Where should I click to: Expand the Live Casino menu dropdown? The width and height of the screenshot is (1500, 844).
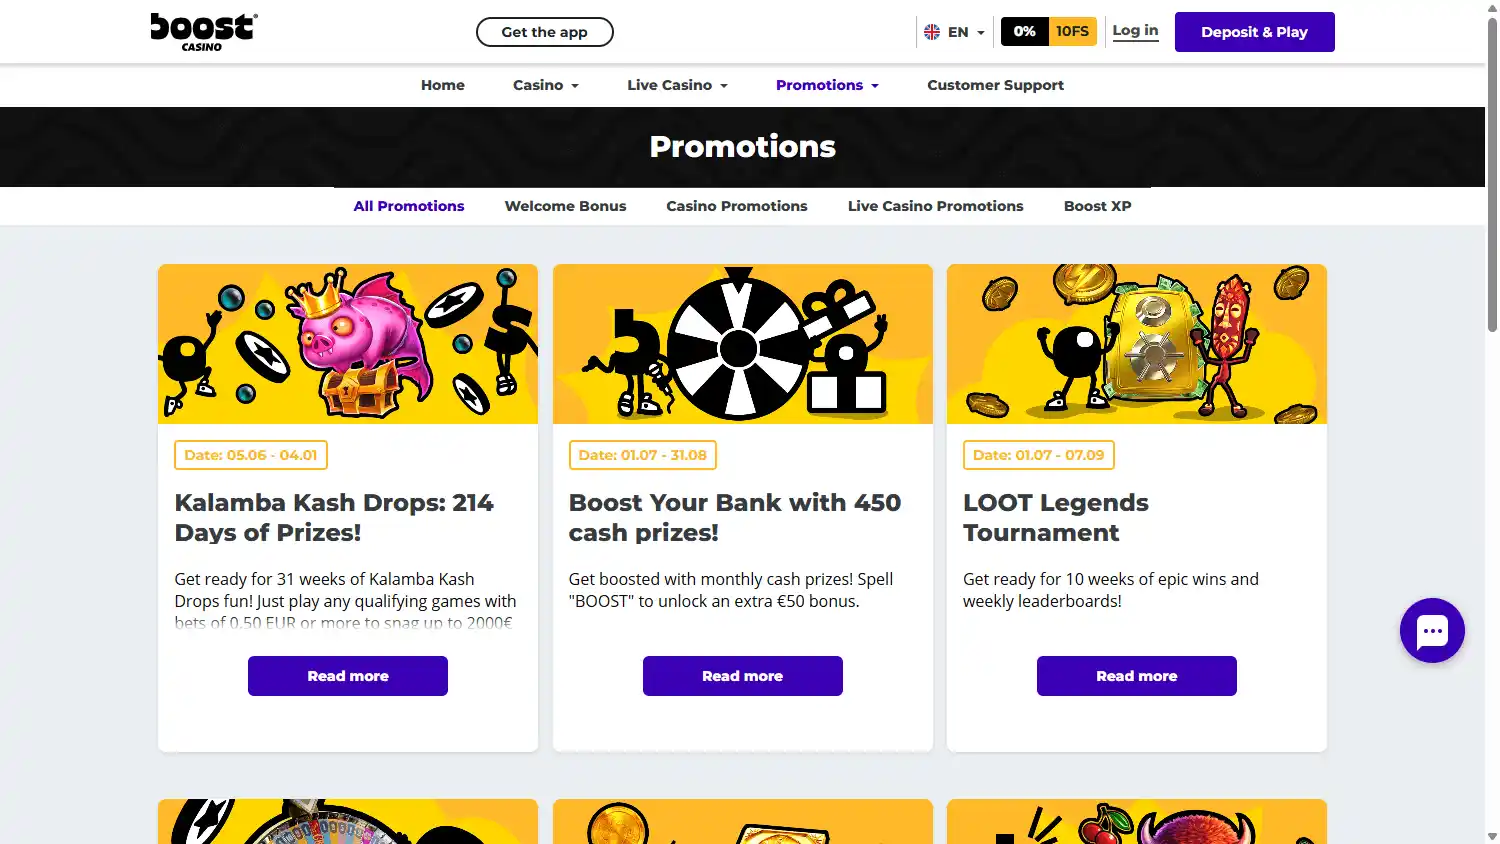point(677,86)
